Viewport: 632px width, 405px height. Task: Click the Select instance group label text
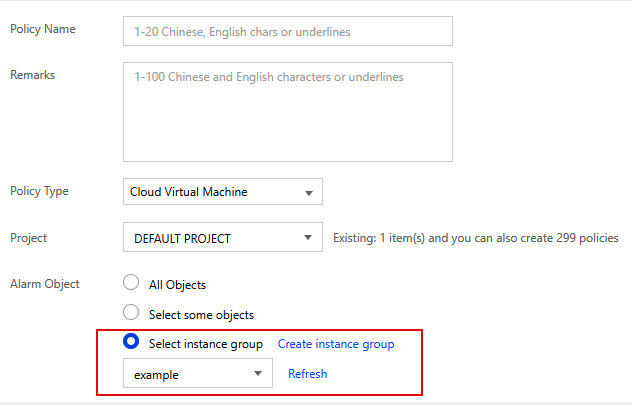[205, 344]
